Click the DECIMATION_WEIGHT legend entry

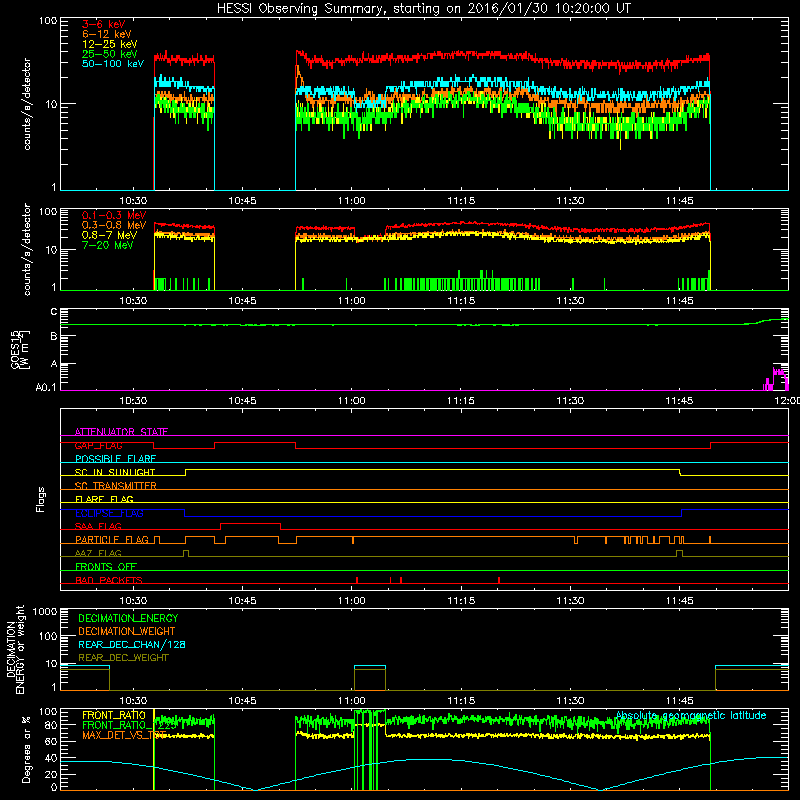127,631
